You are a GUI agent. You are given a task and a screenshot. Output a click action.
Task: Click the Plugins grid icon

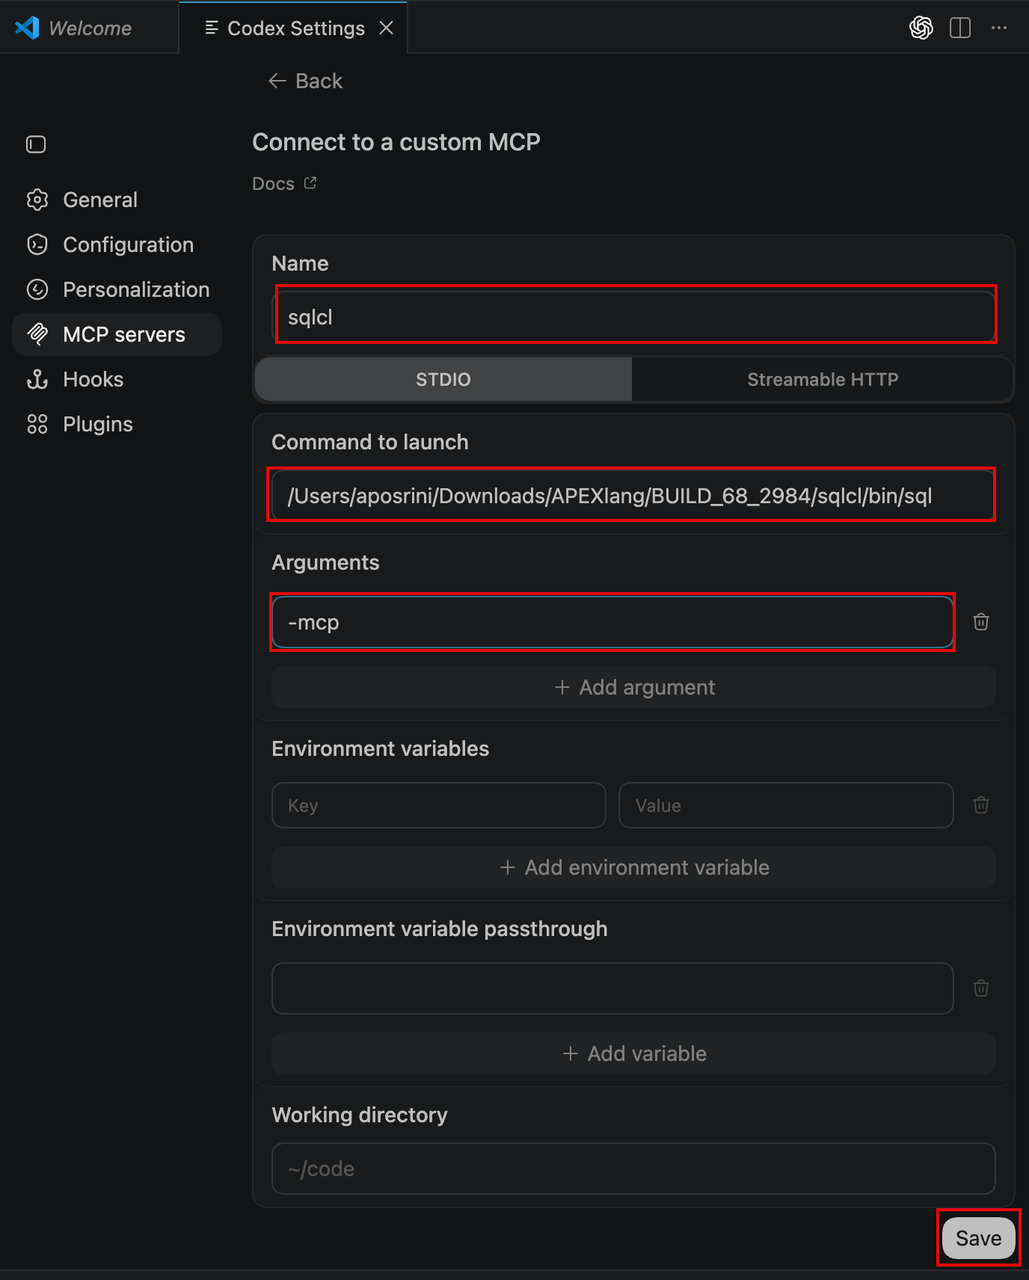coord(37,424)
